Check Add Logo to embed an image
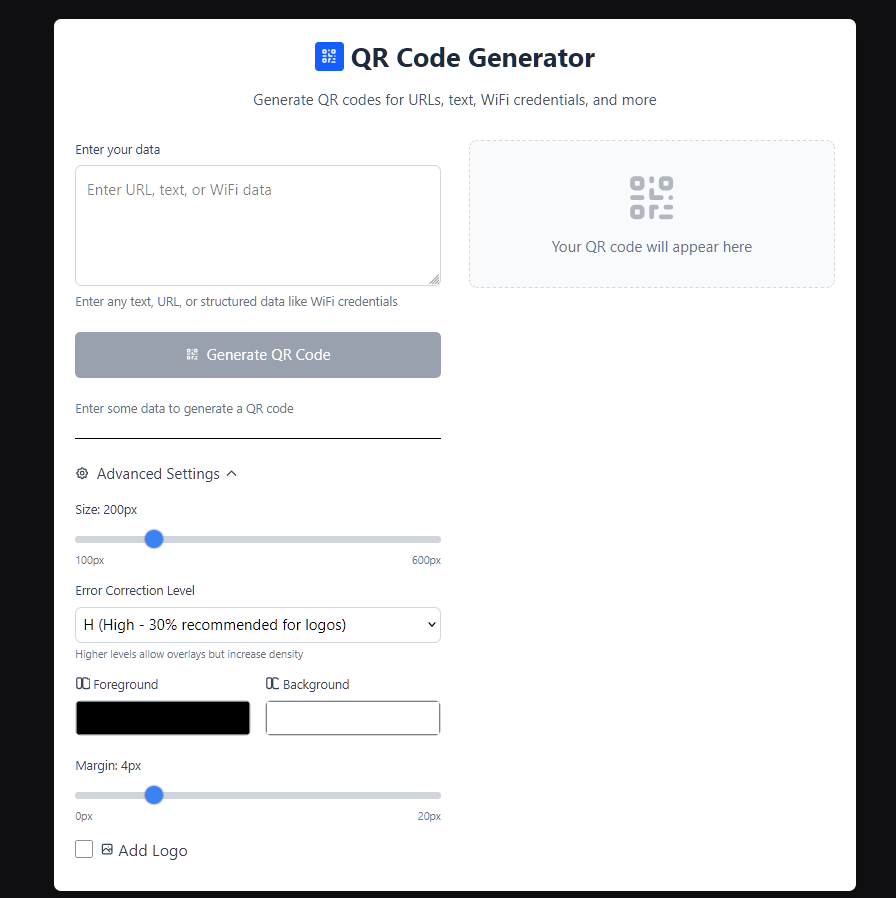Image resolution: width=896 pixels, height=898 pixels. point(84,848)
